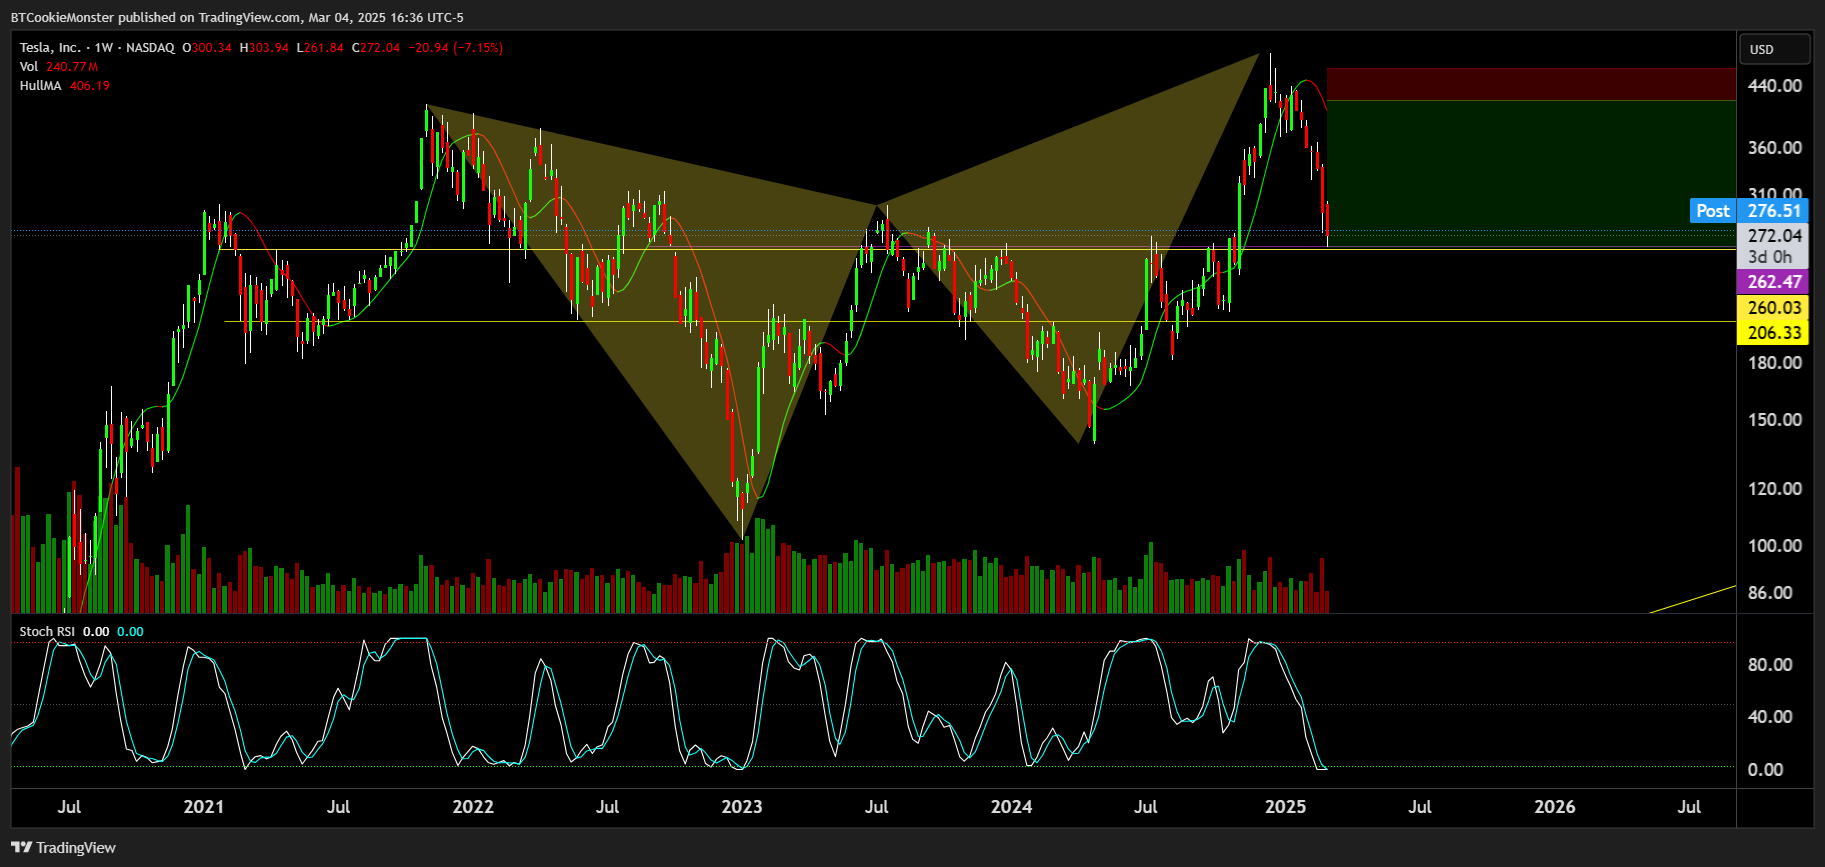This screenshot has height=867, width=1825.
Task: Click the 440.00 price axis label
Action: click(1774, 86)
